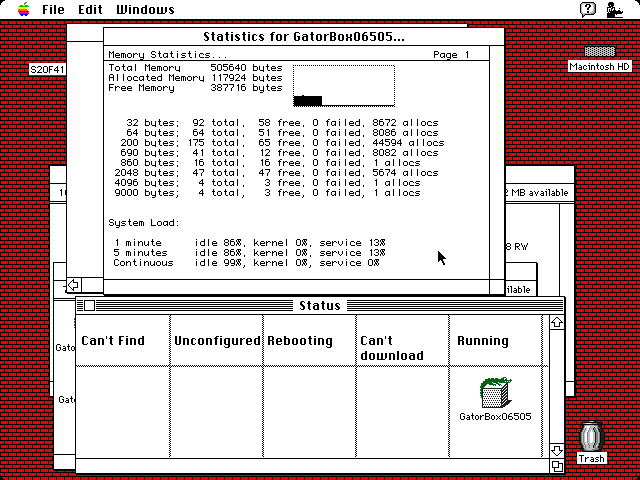Screen dimensions: 640x480
Task: Click the S20F41 desktop label
Action: pyautogui.click(x=47, y=69)
